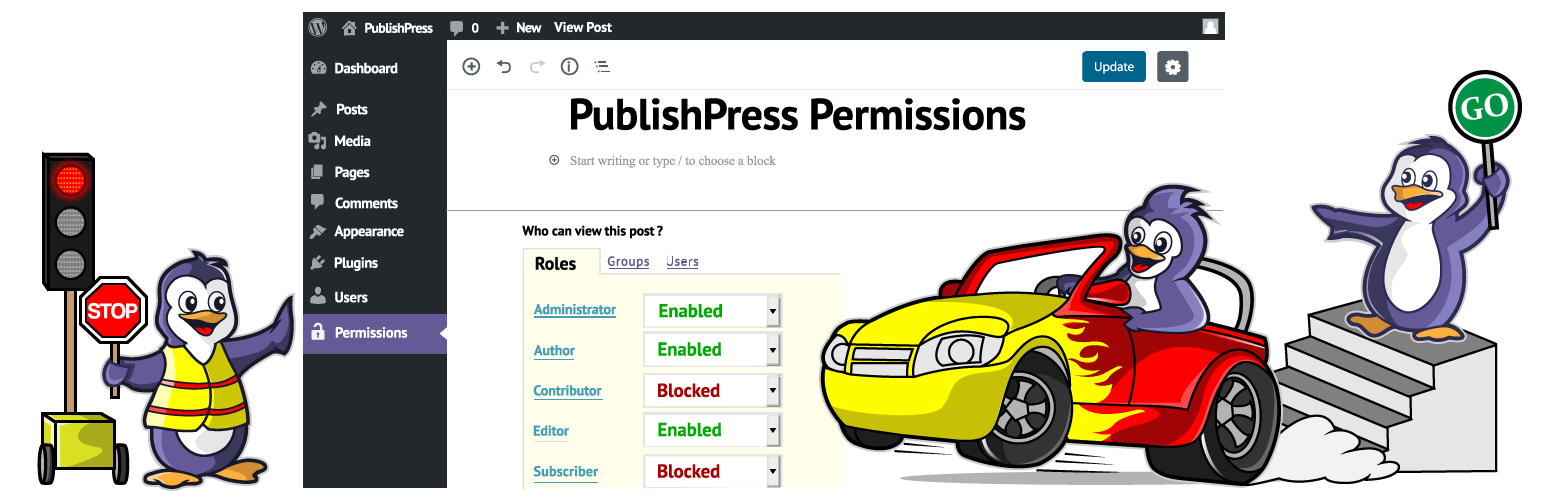Click the Redo arrow icon
1544x500 pixels.
537,67
